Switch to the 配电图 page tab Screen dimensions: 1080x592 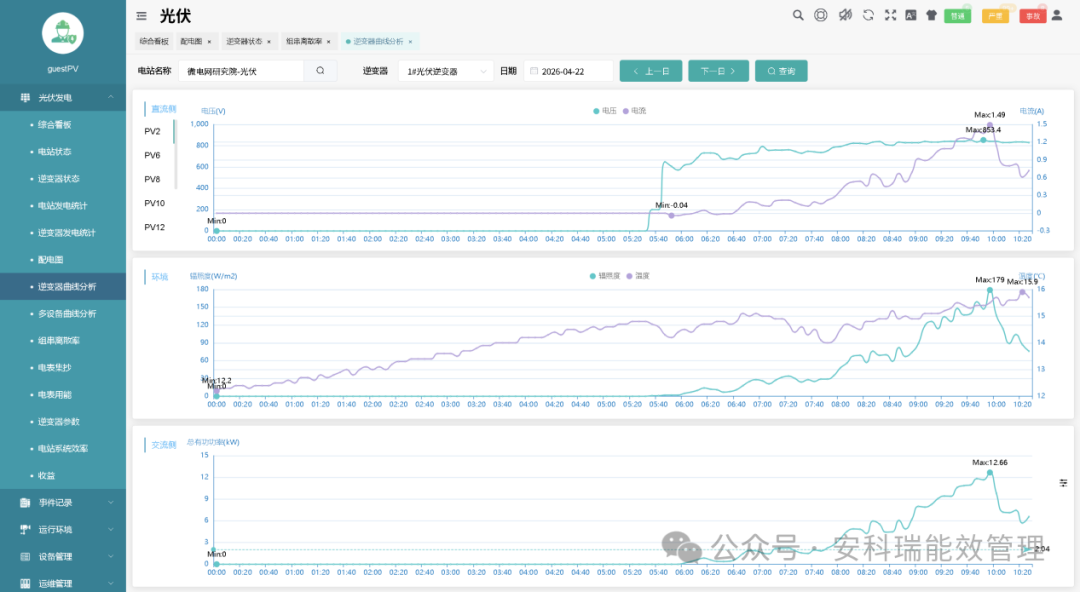(x=191, y=41)
